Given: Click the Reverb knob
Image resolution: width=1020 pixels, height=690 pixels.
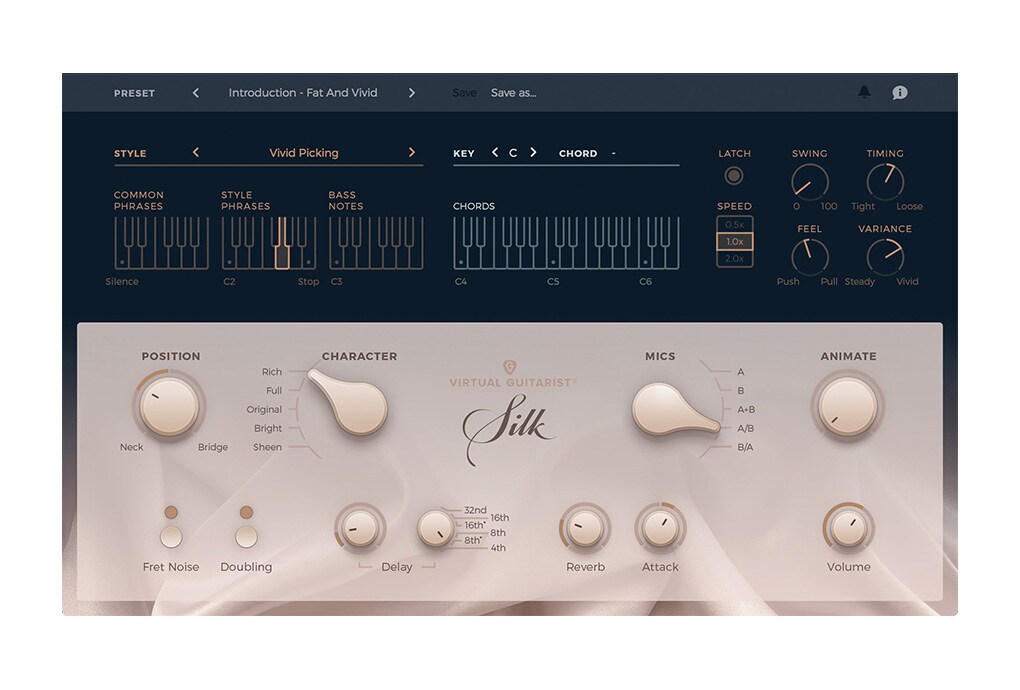Looking at the screenshot, I should (x=585, y=527).
